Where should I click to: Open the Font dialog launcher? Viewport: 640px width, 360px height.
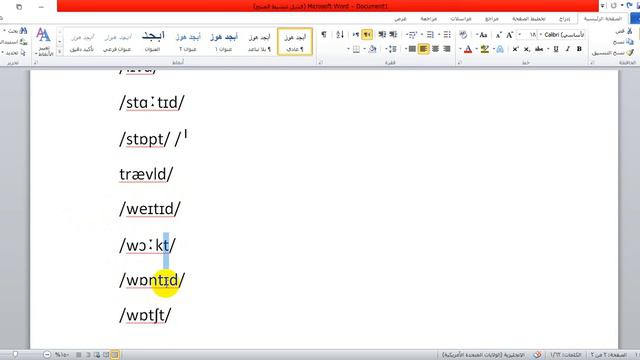(460, 62)
